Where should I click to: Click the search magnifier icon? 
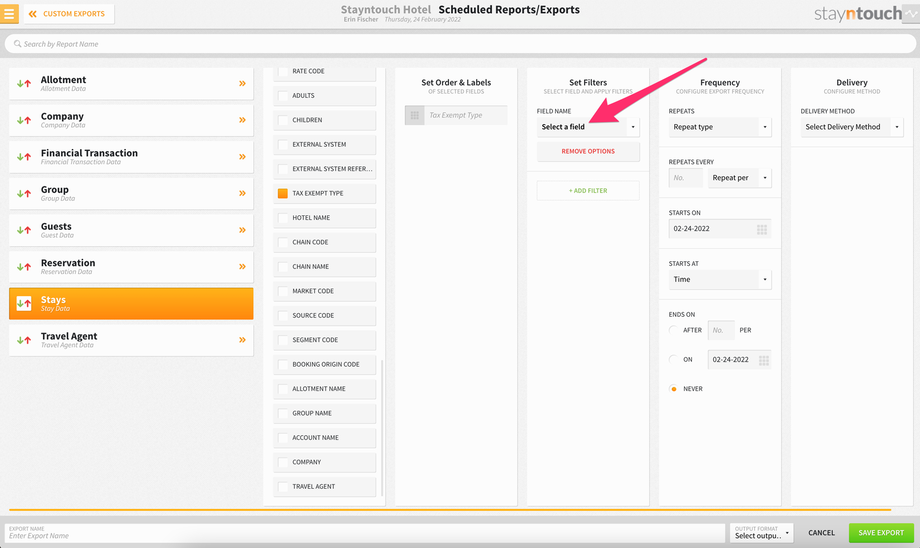tap(18, 44)
